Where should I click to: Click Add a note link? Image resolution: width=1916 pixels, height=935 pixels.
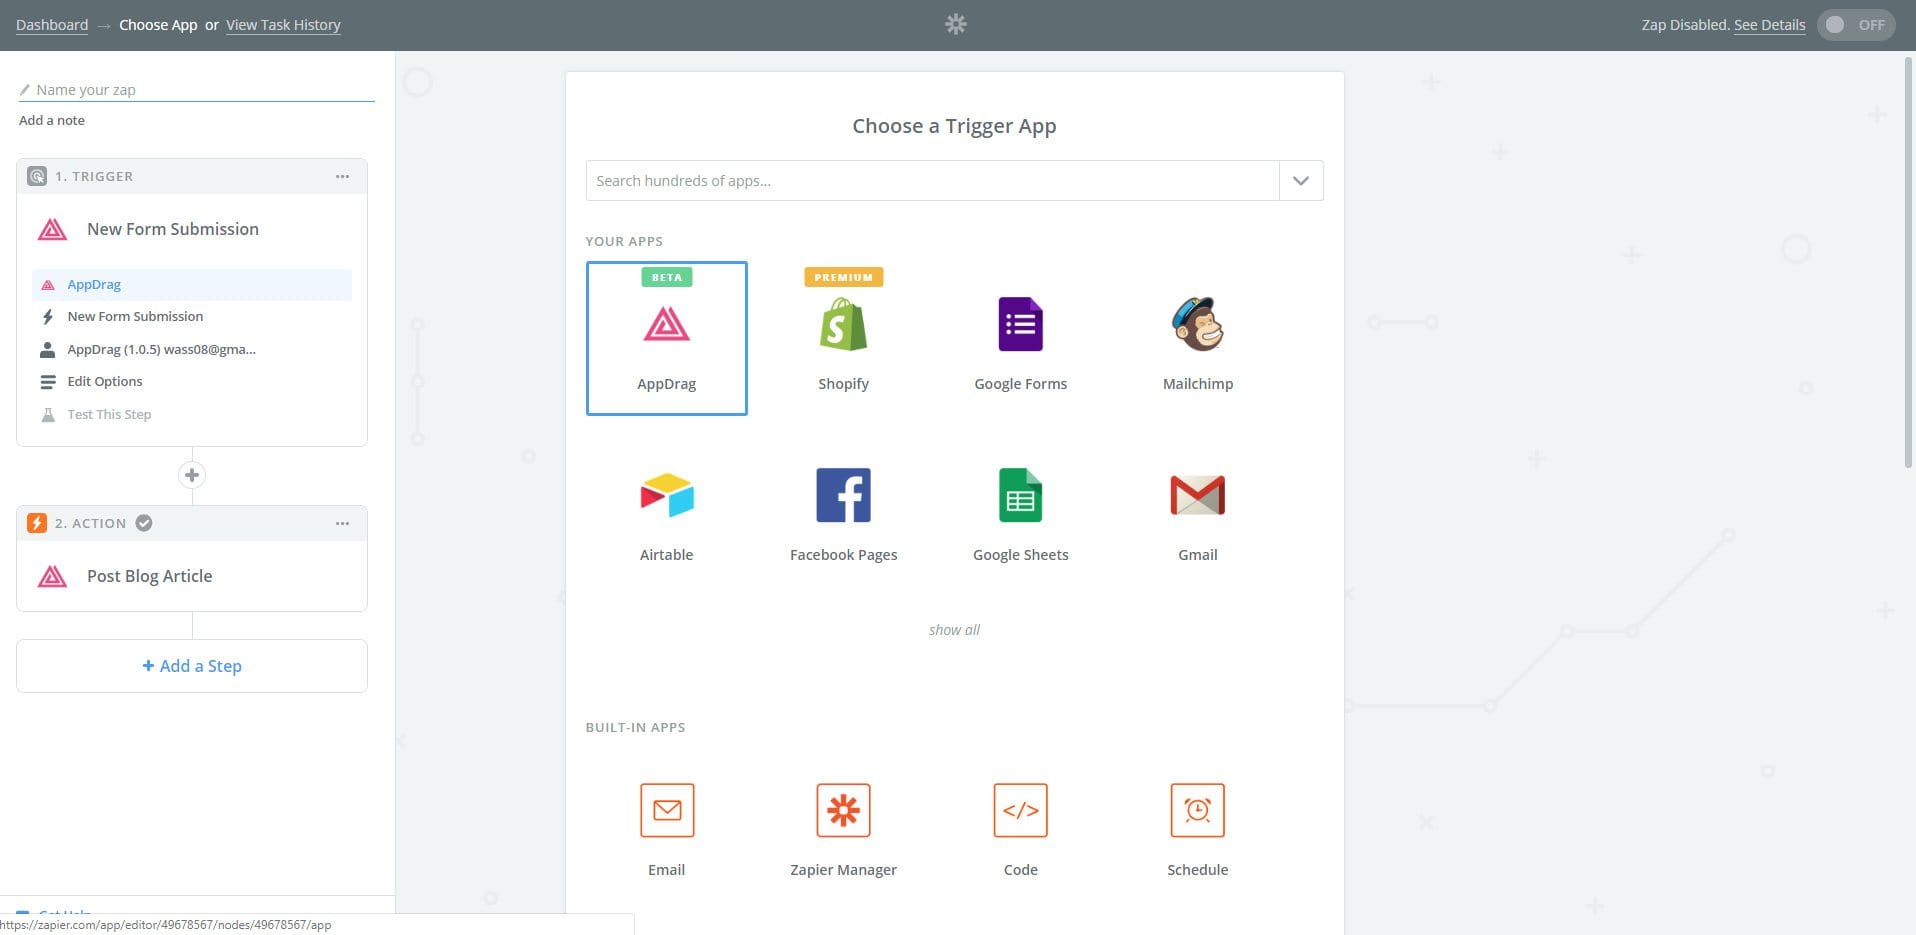pyautogui.click(x=52, y=120)
